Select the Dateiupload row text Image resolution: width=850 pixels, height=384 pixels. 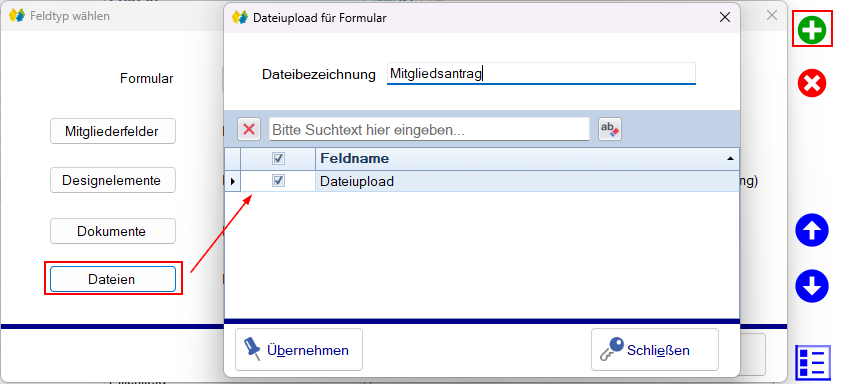click(x=357, y=182)
